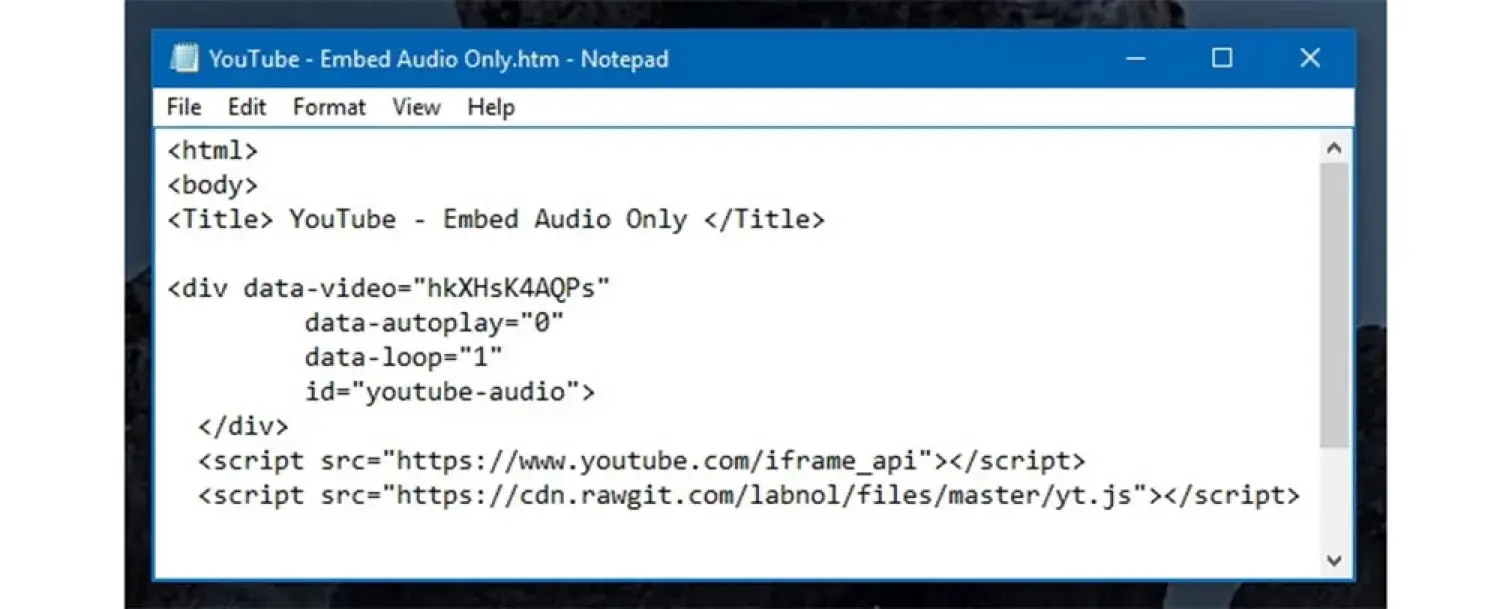Click the vertical scrollbar thumb
The width and height of the screenshot is (1500, 609).
[1334, 305]
